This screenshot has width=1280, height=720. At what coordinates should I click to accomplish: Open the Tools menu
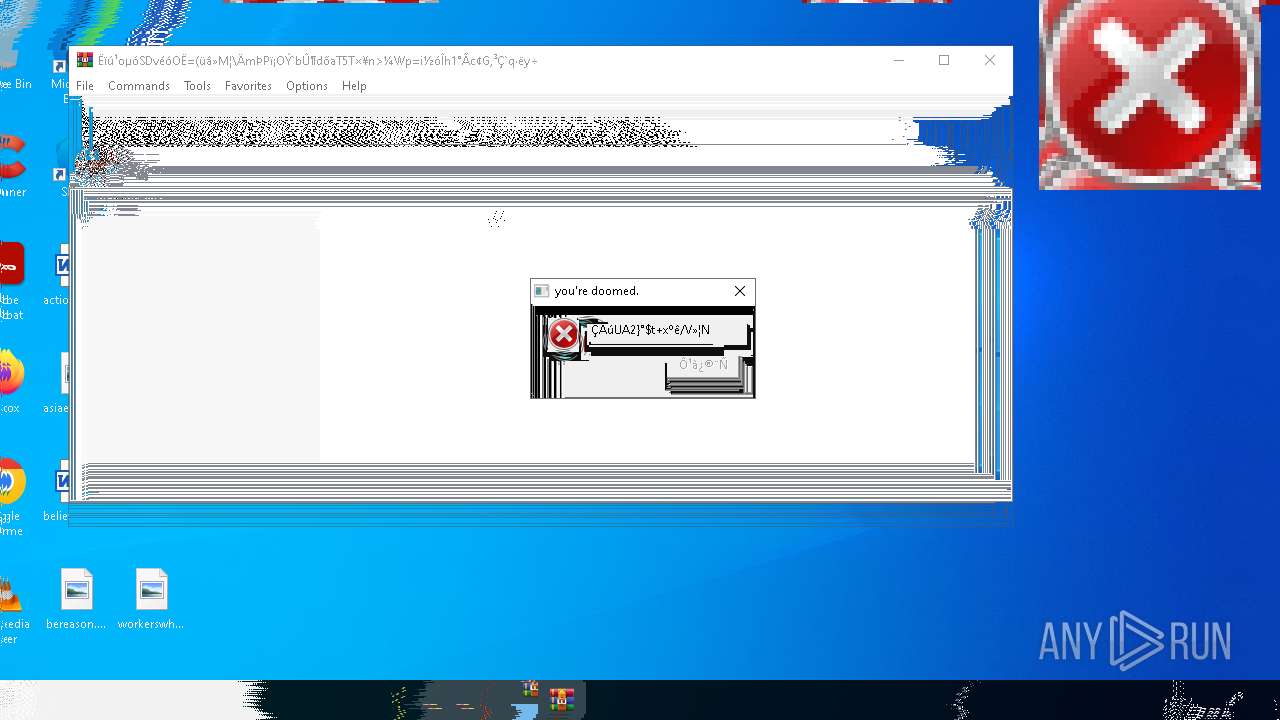pos(197,86)
